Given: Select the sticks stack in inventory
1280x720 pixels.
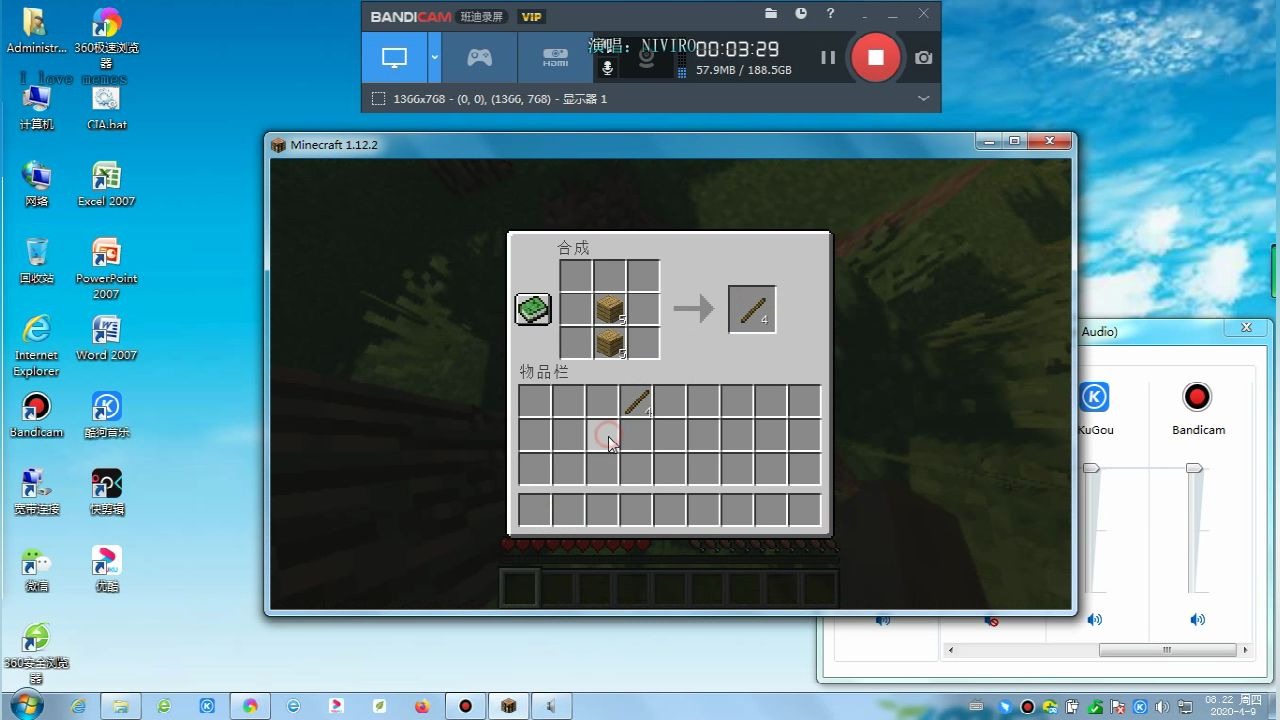Looking at the screenshot, I should (637, 402).
